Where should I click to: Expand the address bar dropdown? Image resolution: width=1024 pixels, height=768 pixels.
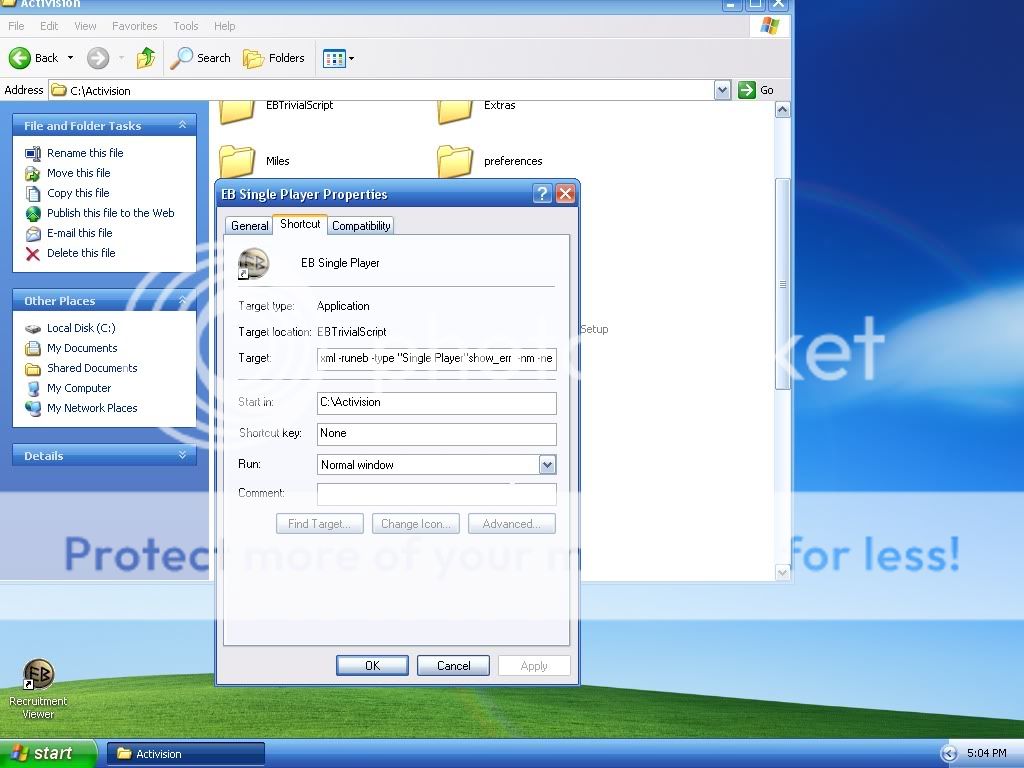click(722, 90)
